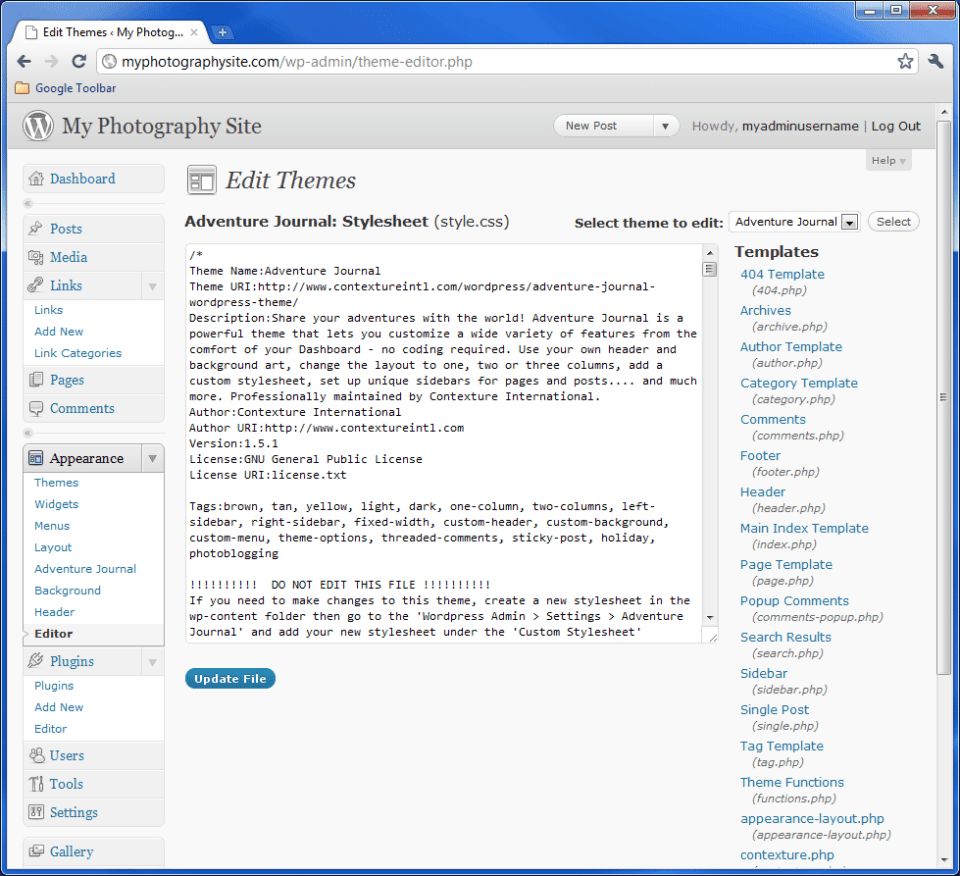960x876 pixels.
Task: Collapse sidebar via arrow below Dashboard
Action: click(28, 203)
